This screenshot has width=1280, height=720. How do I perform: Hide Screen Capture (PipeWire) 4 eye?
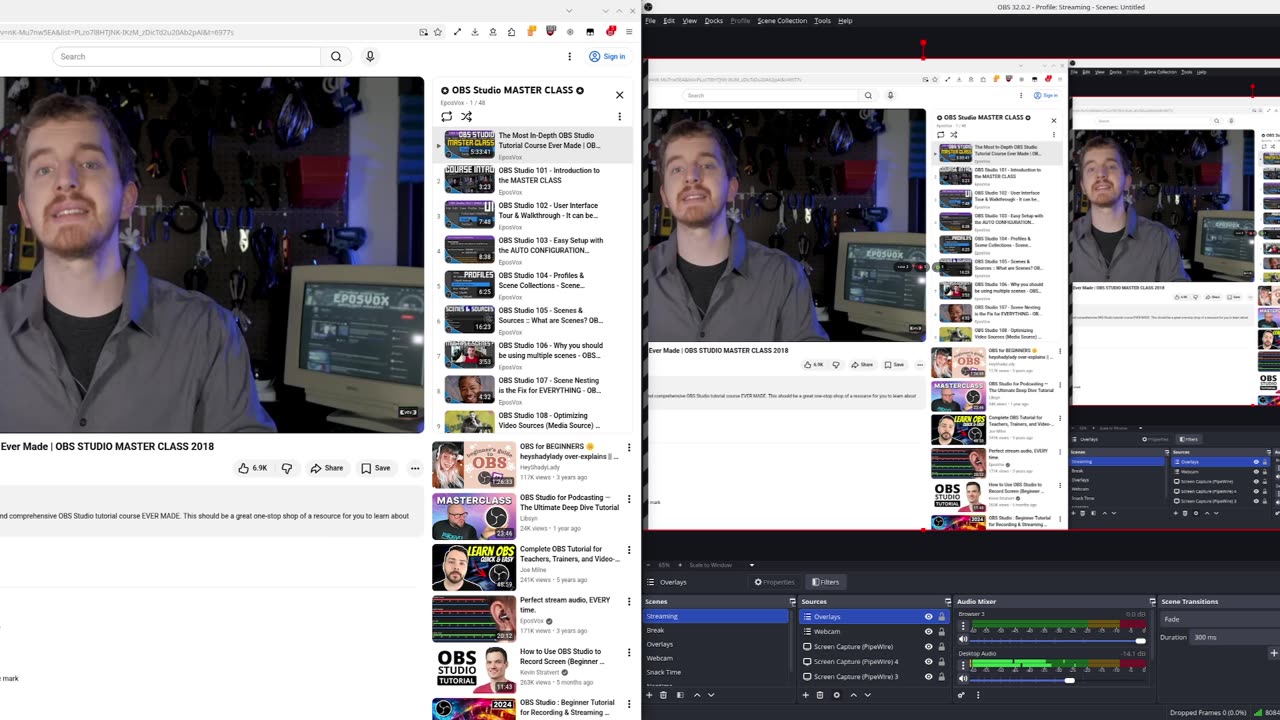coord(928,661)
